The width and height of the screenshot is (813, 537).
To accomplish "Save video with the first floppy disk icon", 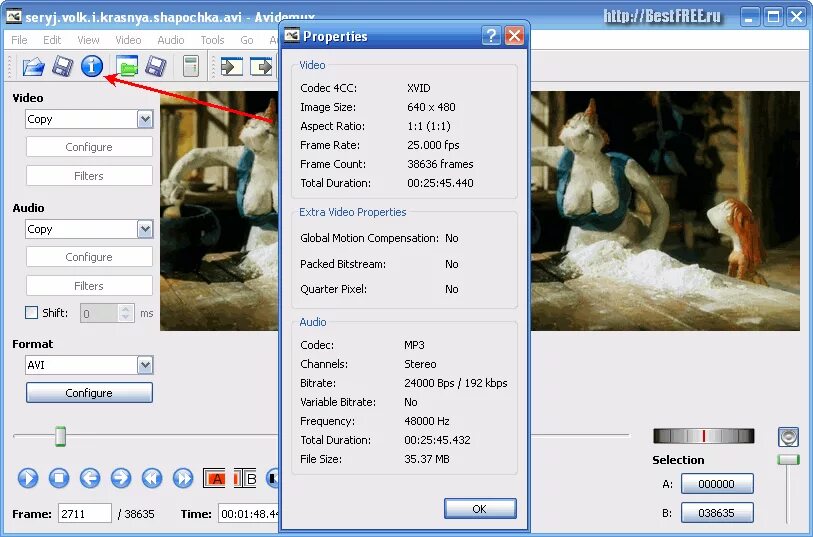I will pos(63,66).
